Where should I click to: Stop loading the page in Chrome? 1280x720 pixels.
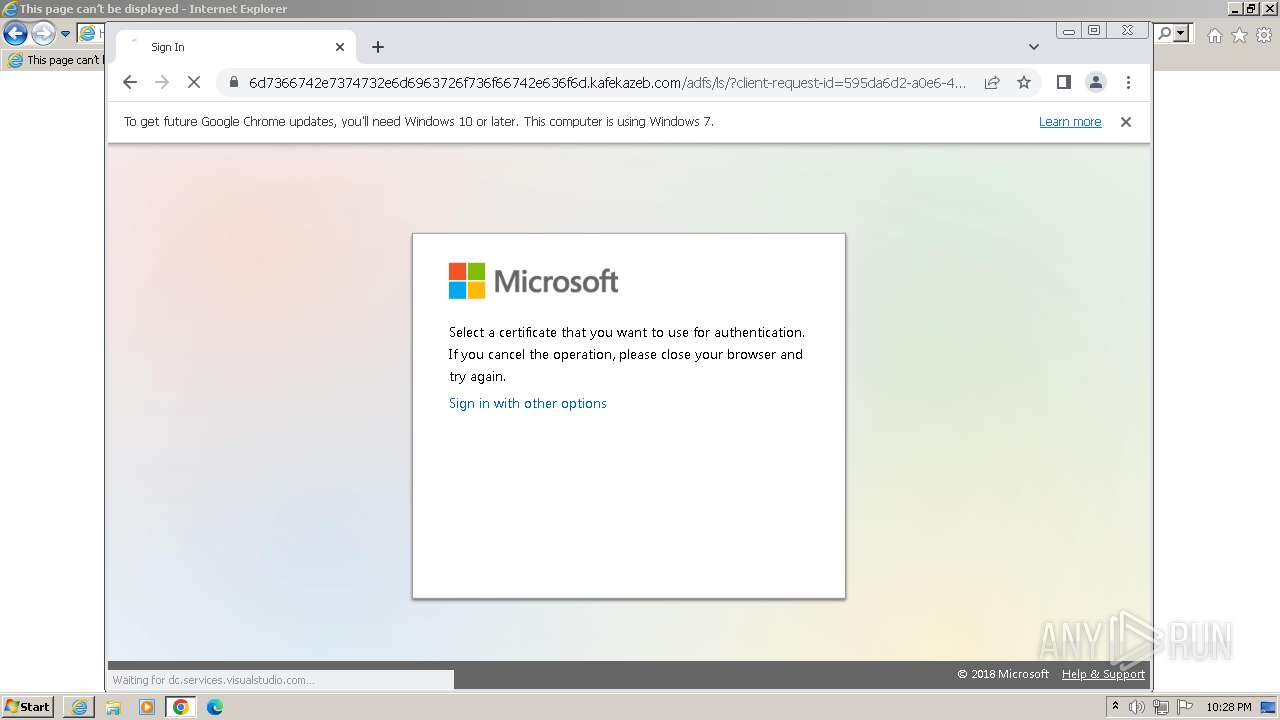pyautogui.click(x=194, y=82)
